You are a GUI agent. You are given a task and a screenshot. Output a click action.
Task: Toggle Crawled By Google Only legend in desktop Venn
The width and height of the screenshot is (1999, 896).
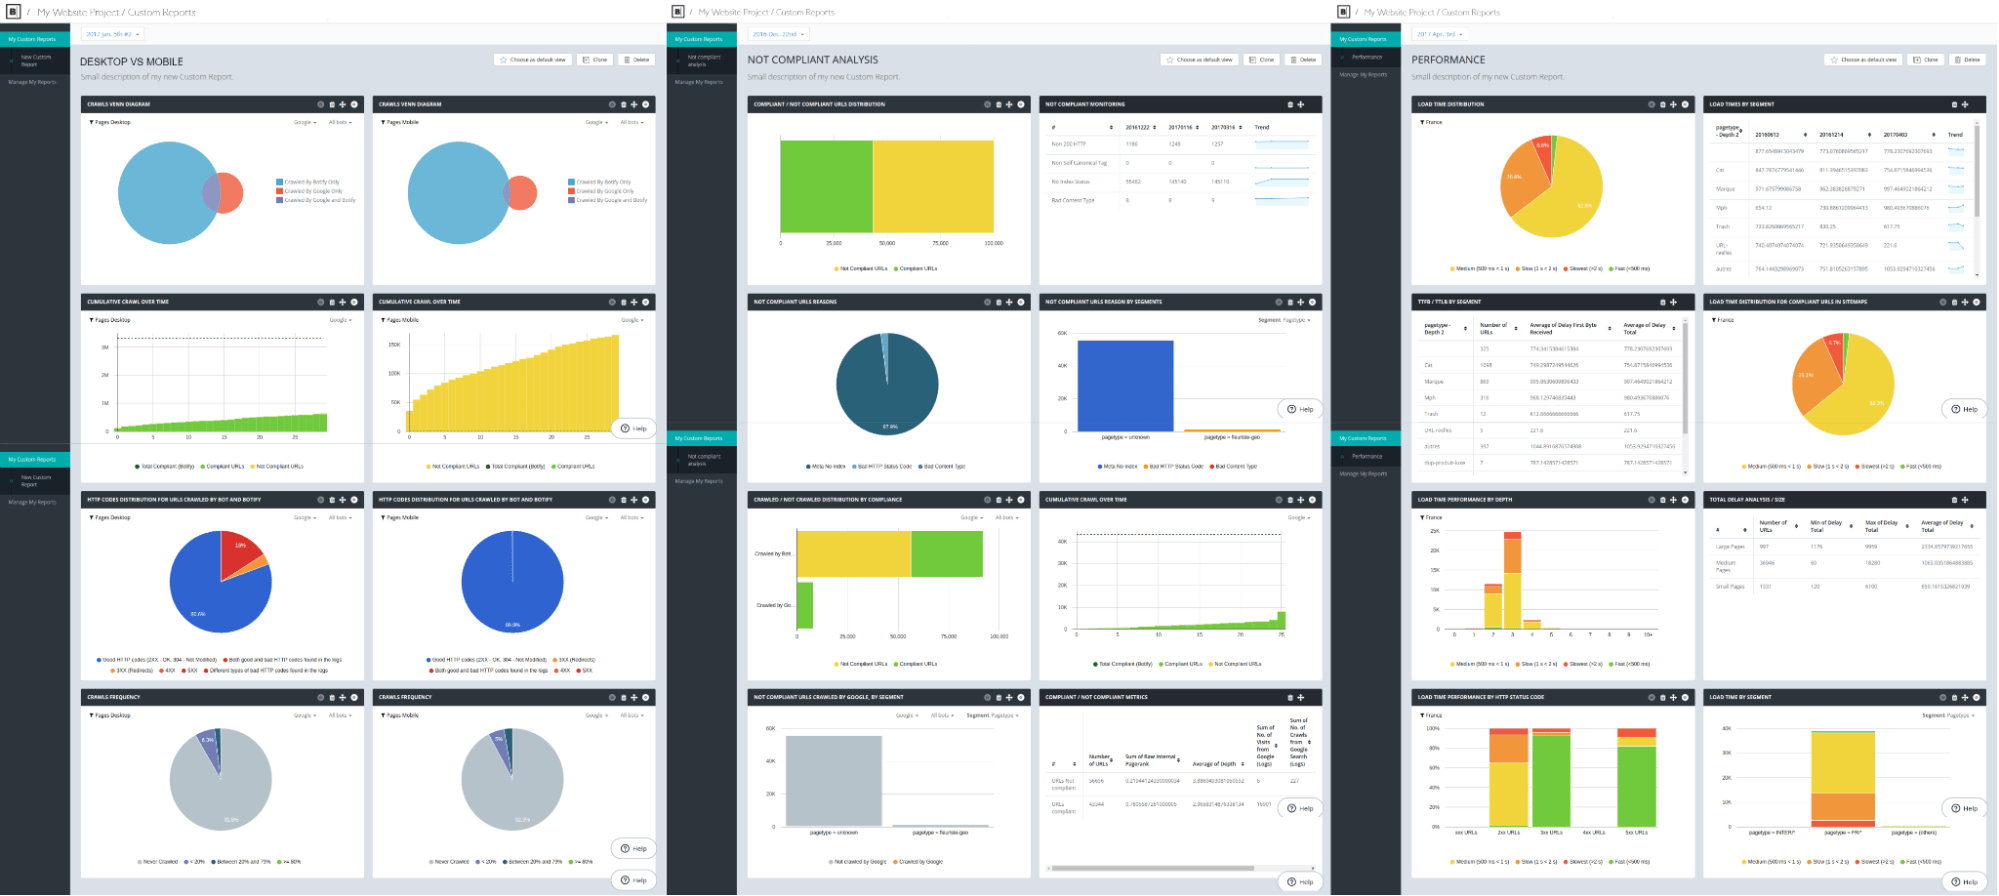click(x=310, y=191)
